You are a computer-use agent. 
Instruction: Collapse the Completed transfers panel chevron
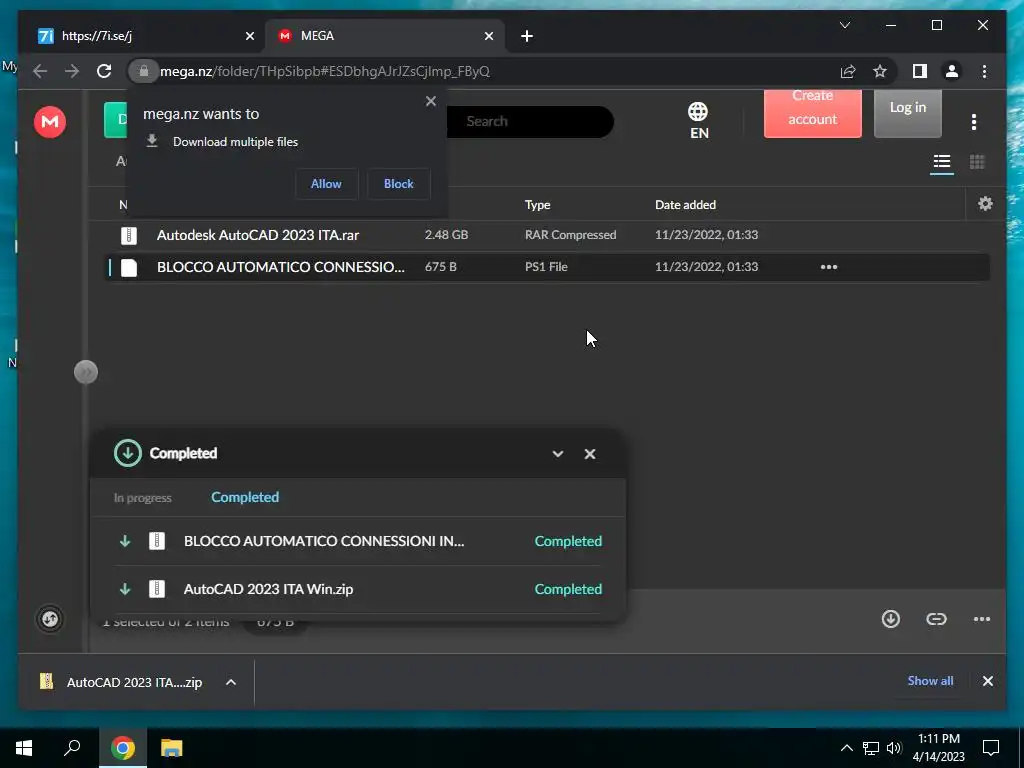point(558,454)
